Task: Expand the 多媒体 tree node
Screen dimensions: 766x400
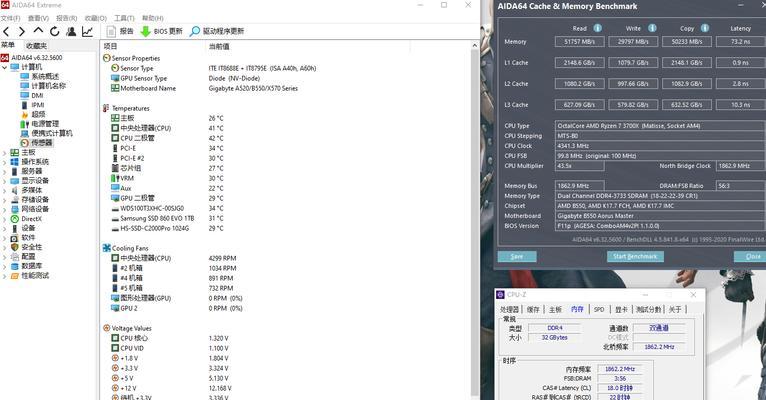Action: [5, 190]
